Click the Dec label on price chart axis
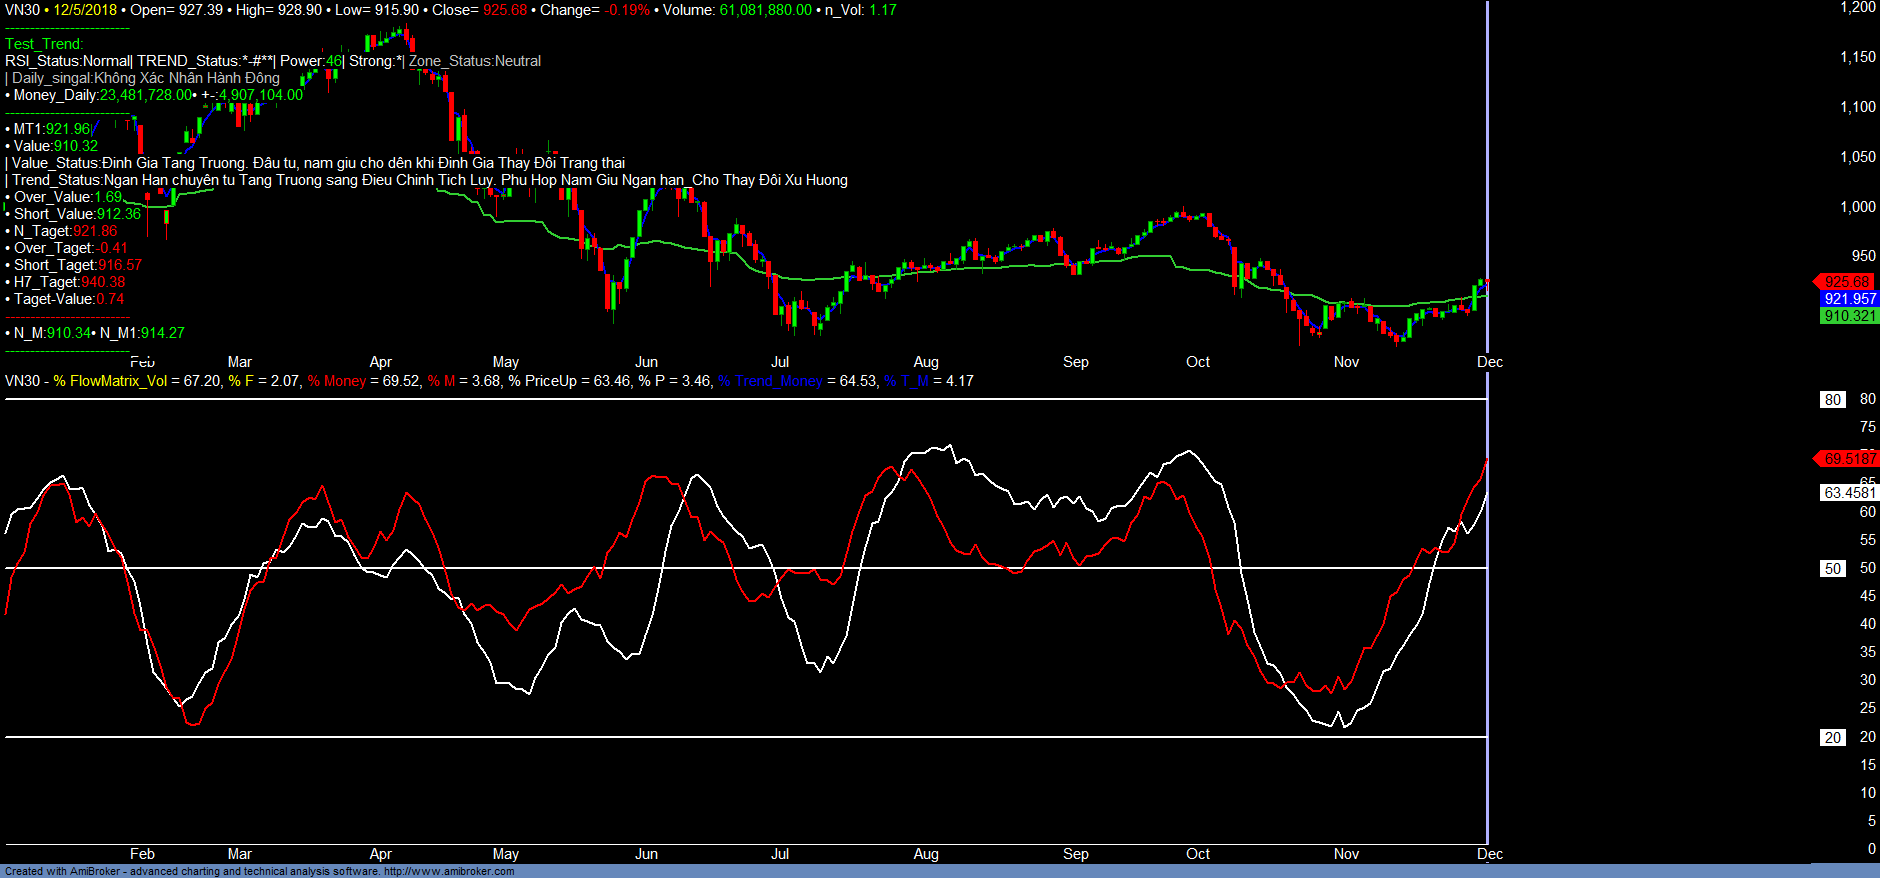Screen dimensions: 1880x878 point(1490,362)
